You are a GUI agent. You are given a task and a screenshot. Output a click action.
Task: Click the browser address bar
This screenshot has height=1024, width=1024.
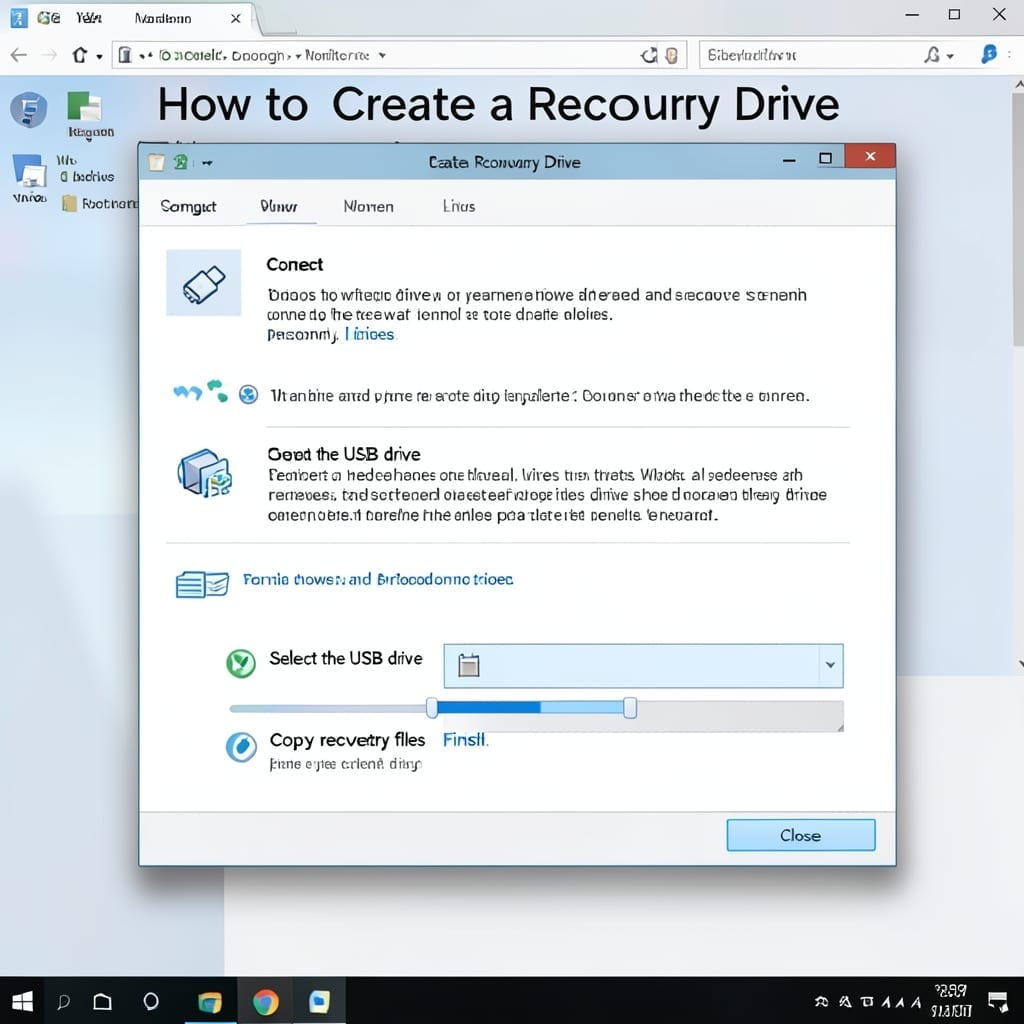[x=399, y=56]
